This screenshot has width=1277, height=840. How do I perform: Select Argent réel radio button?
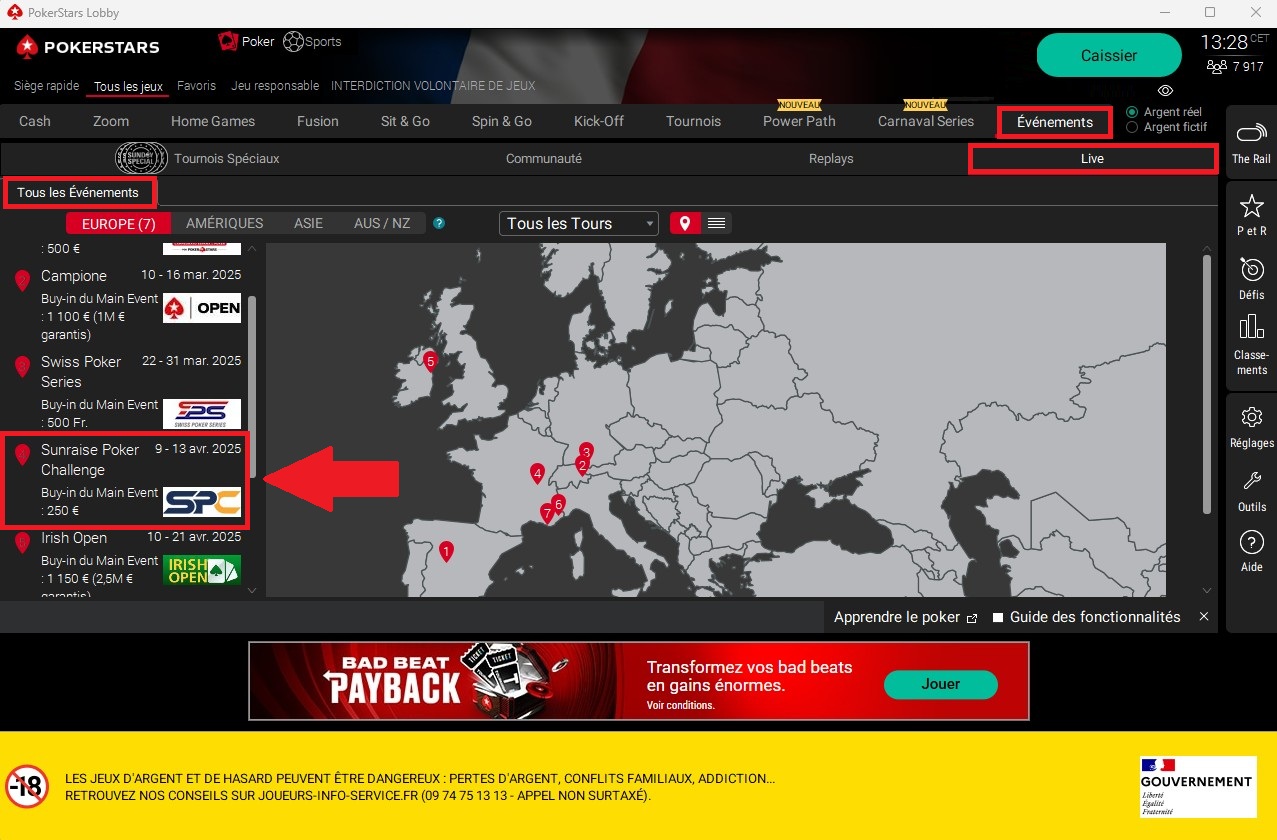click(x=1132, y=112)
